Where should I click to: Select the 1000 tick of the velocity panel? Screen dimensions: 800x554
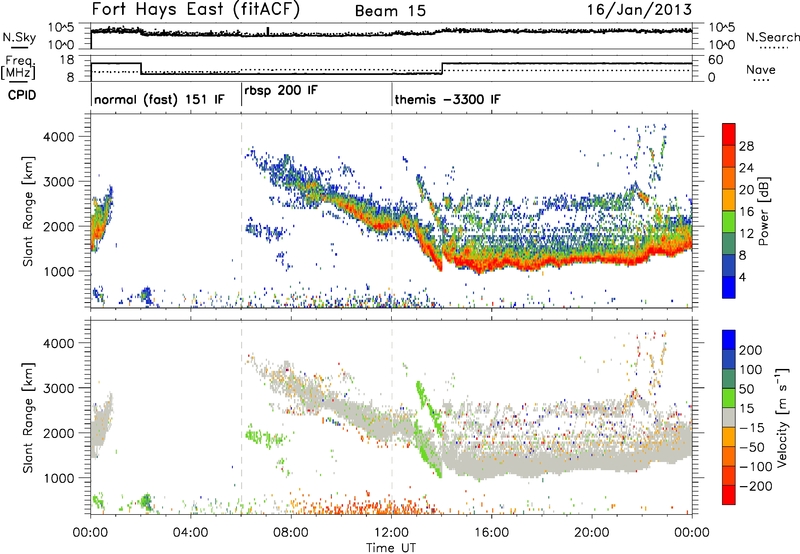point(59,478)
